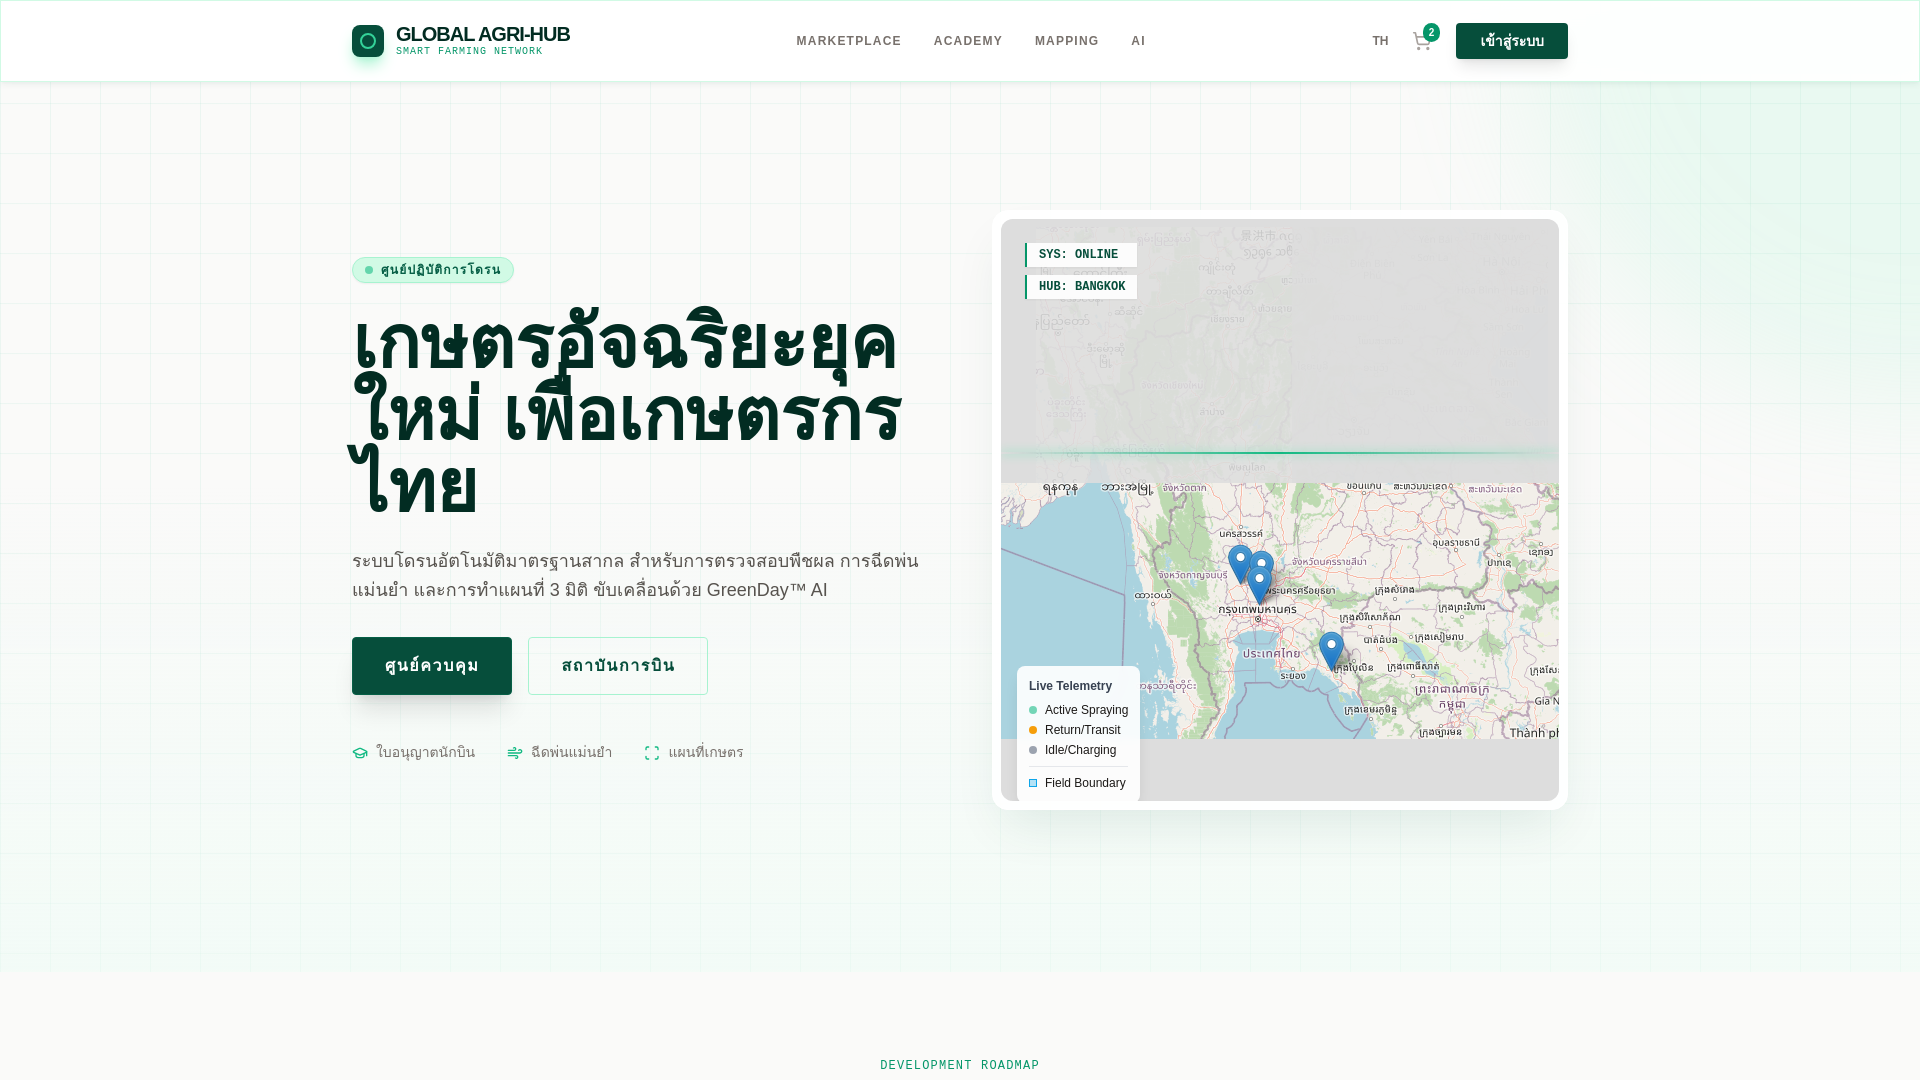This screenshot has width=1920, height=1080.
Task: Open the Academy menu
Action: point(968,41)
